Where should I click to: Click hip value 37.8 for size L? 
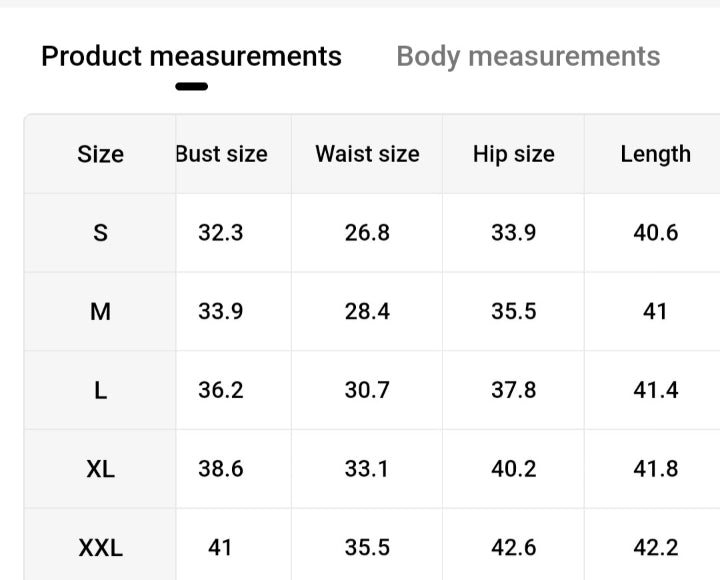[x=513, y=390]
